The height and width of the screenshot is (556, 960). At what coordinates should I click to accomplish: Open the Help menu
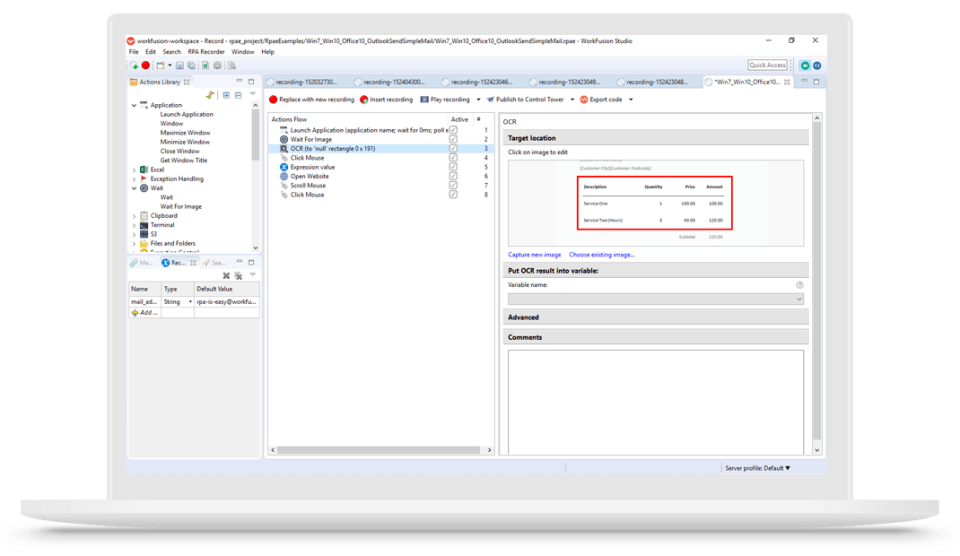click(x=268, y=52)
